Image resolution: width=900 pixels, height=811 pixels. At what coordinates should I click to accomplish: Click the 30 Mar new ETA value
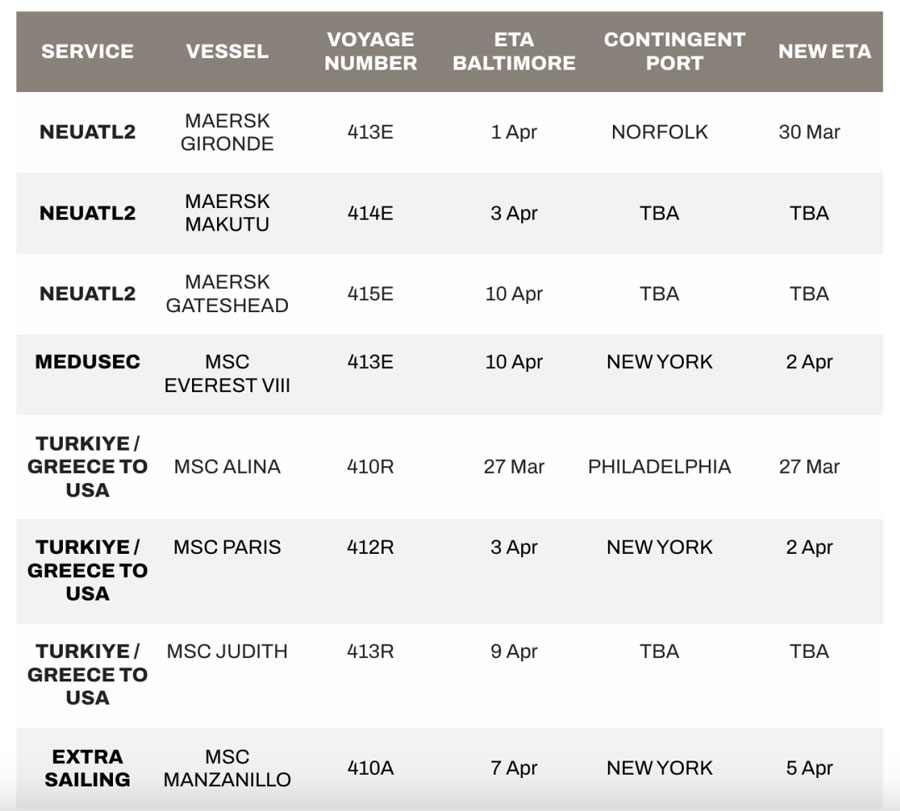809,132
